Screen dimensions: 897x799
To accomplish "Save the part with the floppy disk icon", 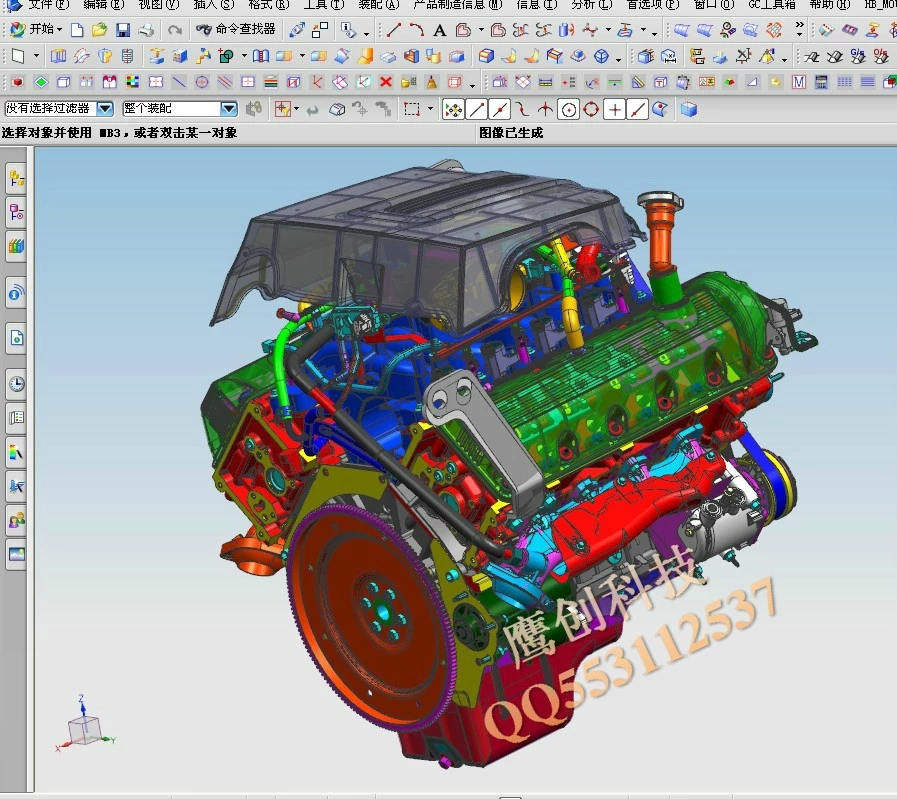I will click(x=123, y=30).
